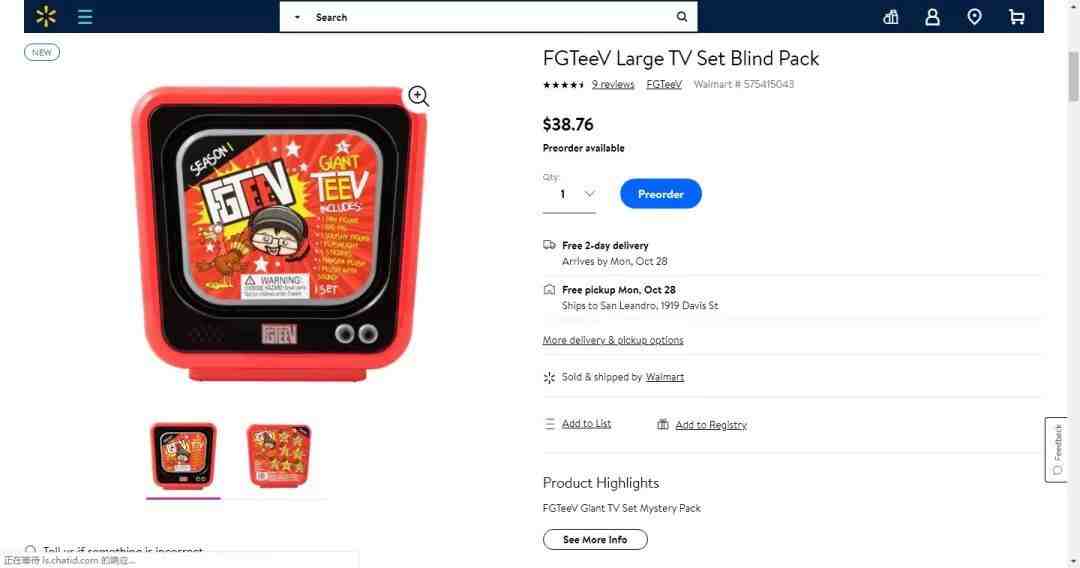Click the search magnifier icon
This screenshot has width=1080, height=568.
(x=681, y=17)
